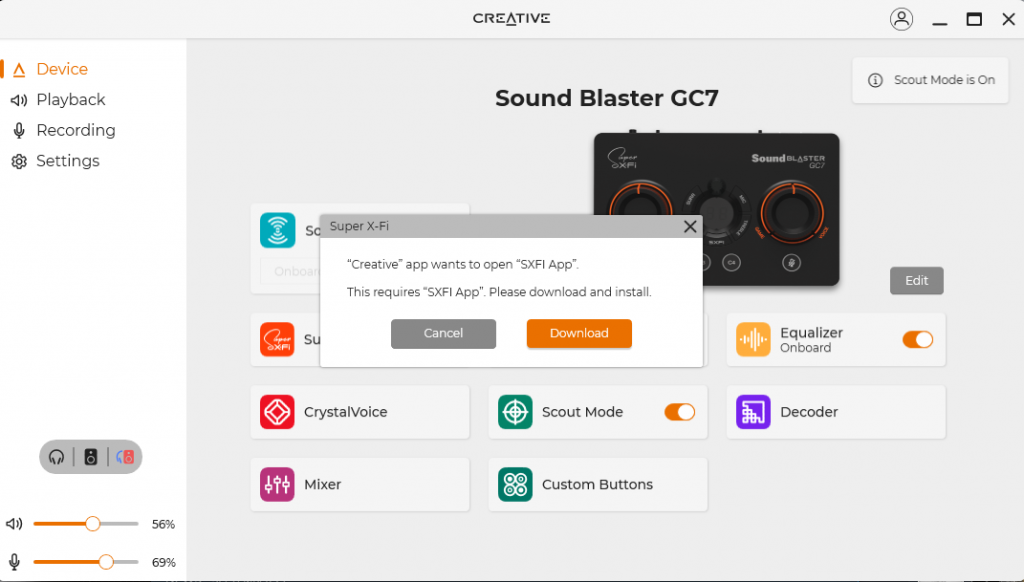This screenshot has width=1024, height=582.
Task: Select the CrystalVoice feature icon
Action: coord(277,412)
